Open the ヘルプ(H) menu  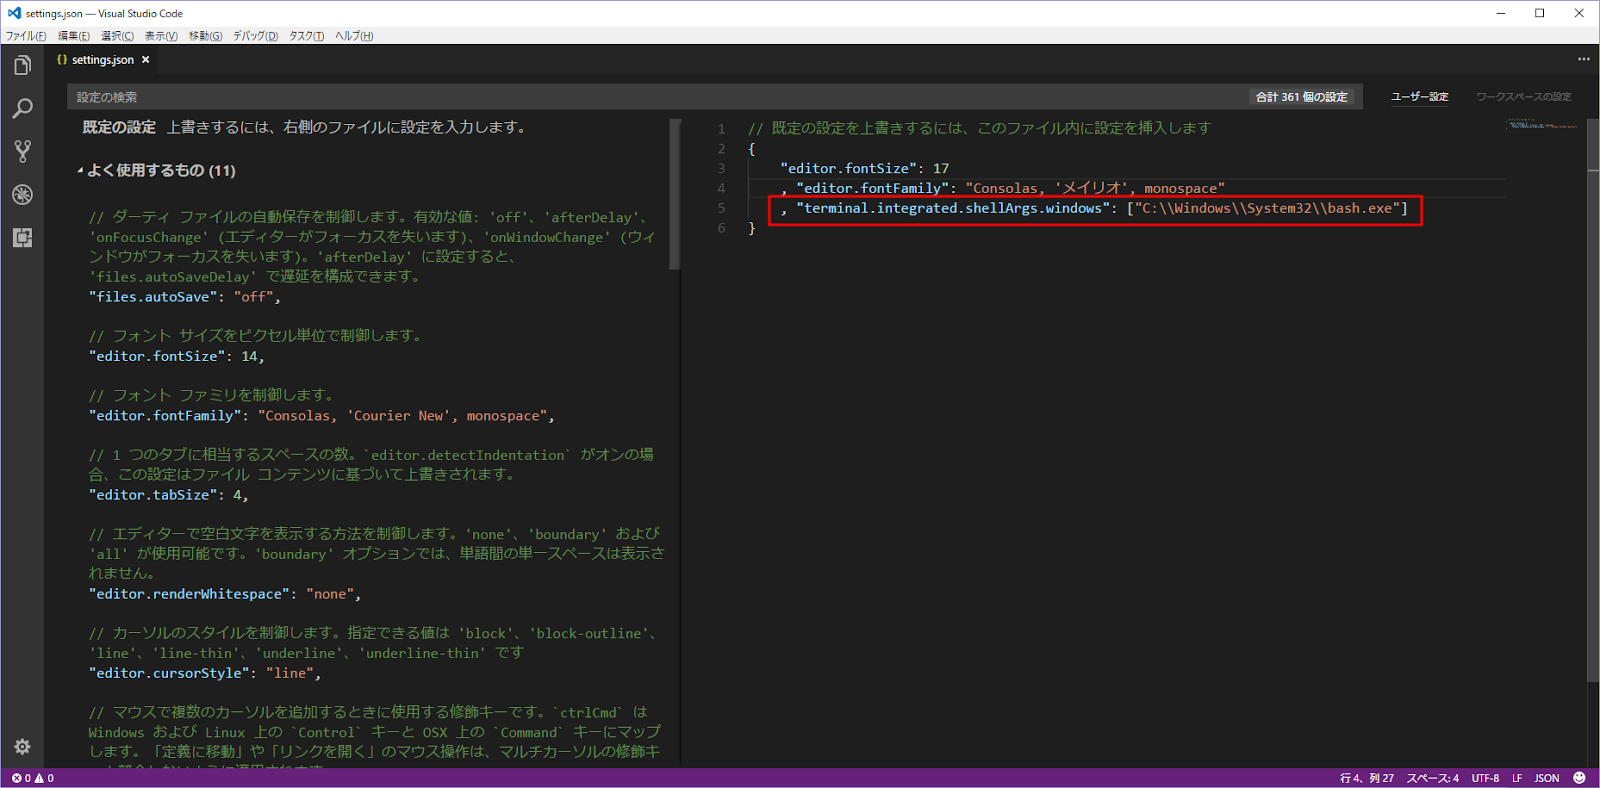(x=354, y=36)
